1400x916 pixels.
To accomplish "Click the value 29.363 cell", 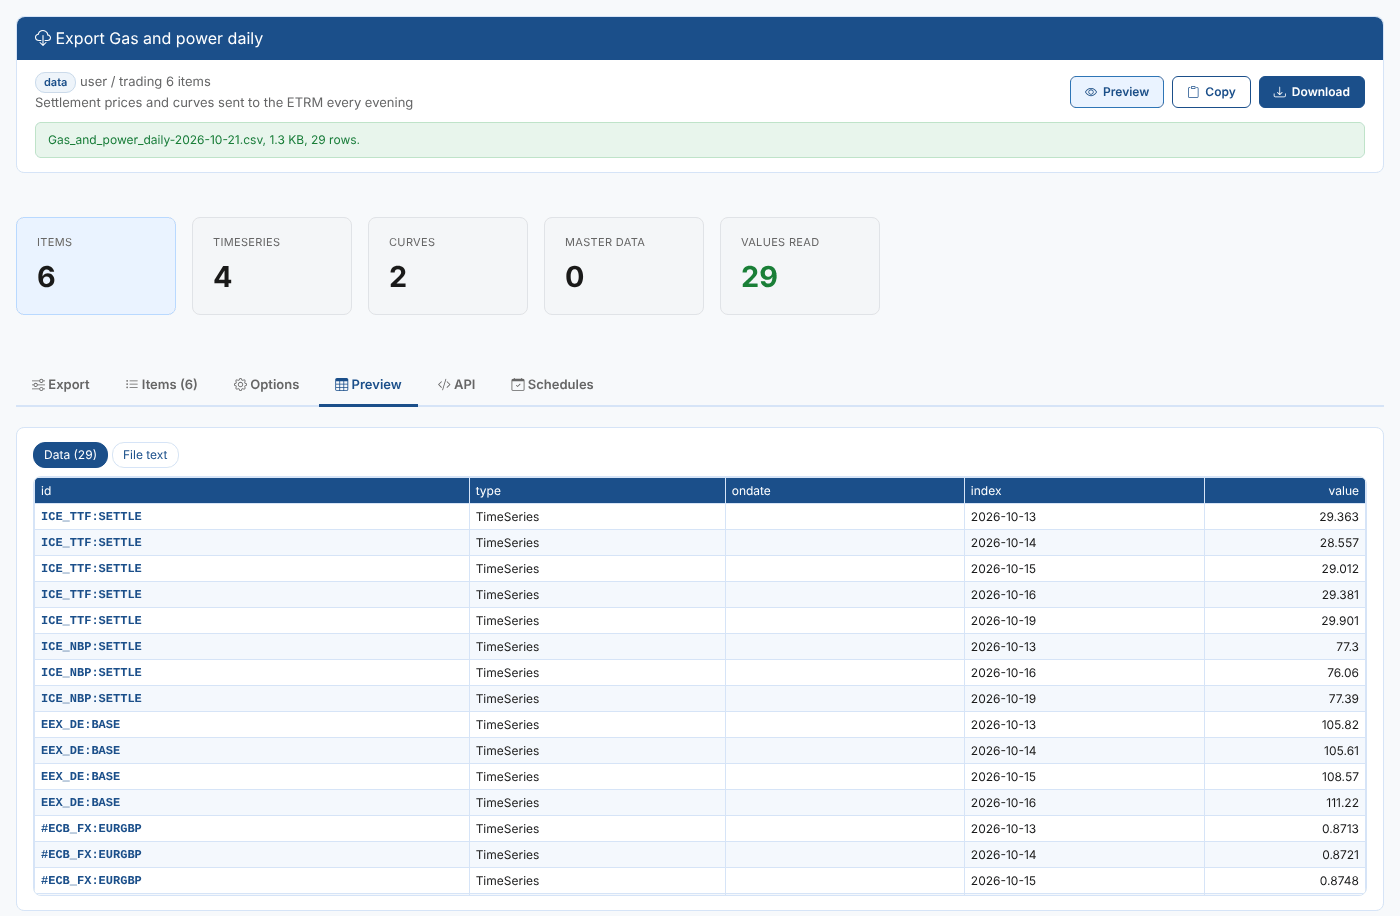I will click(1285, 517).
